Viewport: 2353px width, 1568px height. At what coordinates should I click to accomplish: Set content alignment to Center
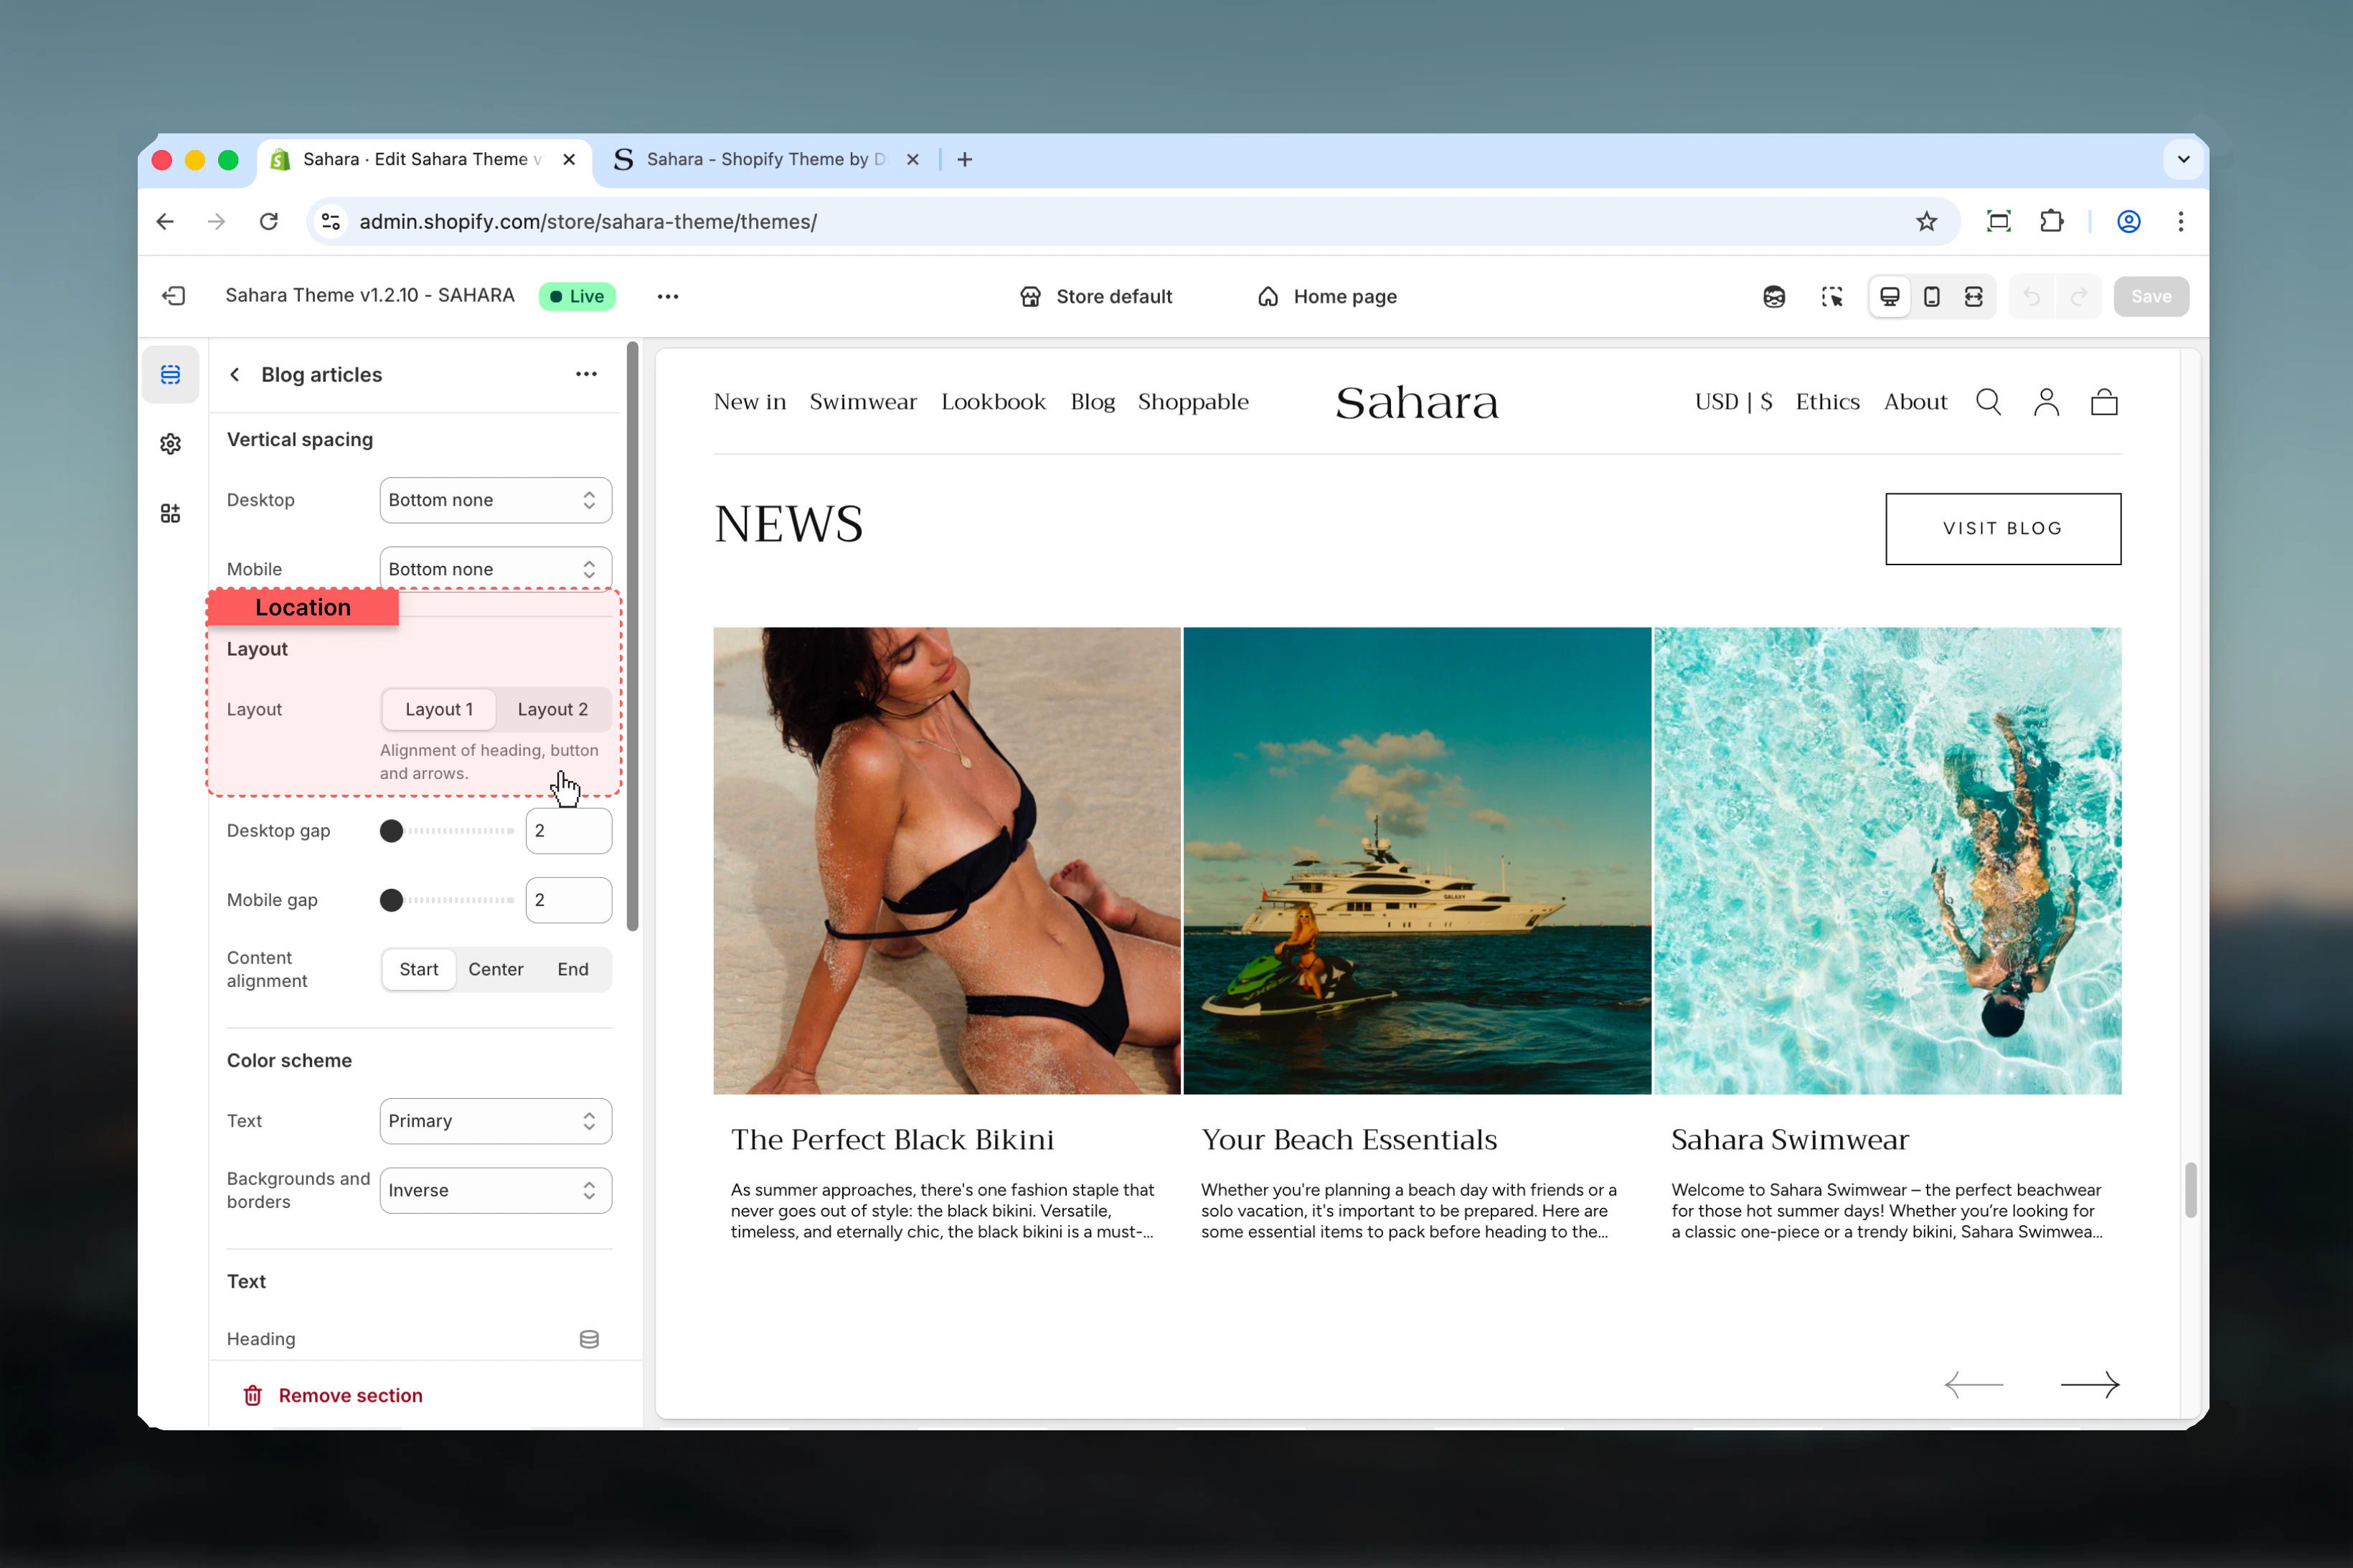(496, 969)
